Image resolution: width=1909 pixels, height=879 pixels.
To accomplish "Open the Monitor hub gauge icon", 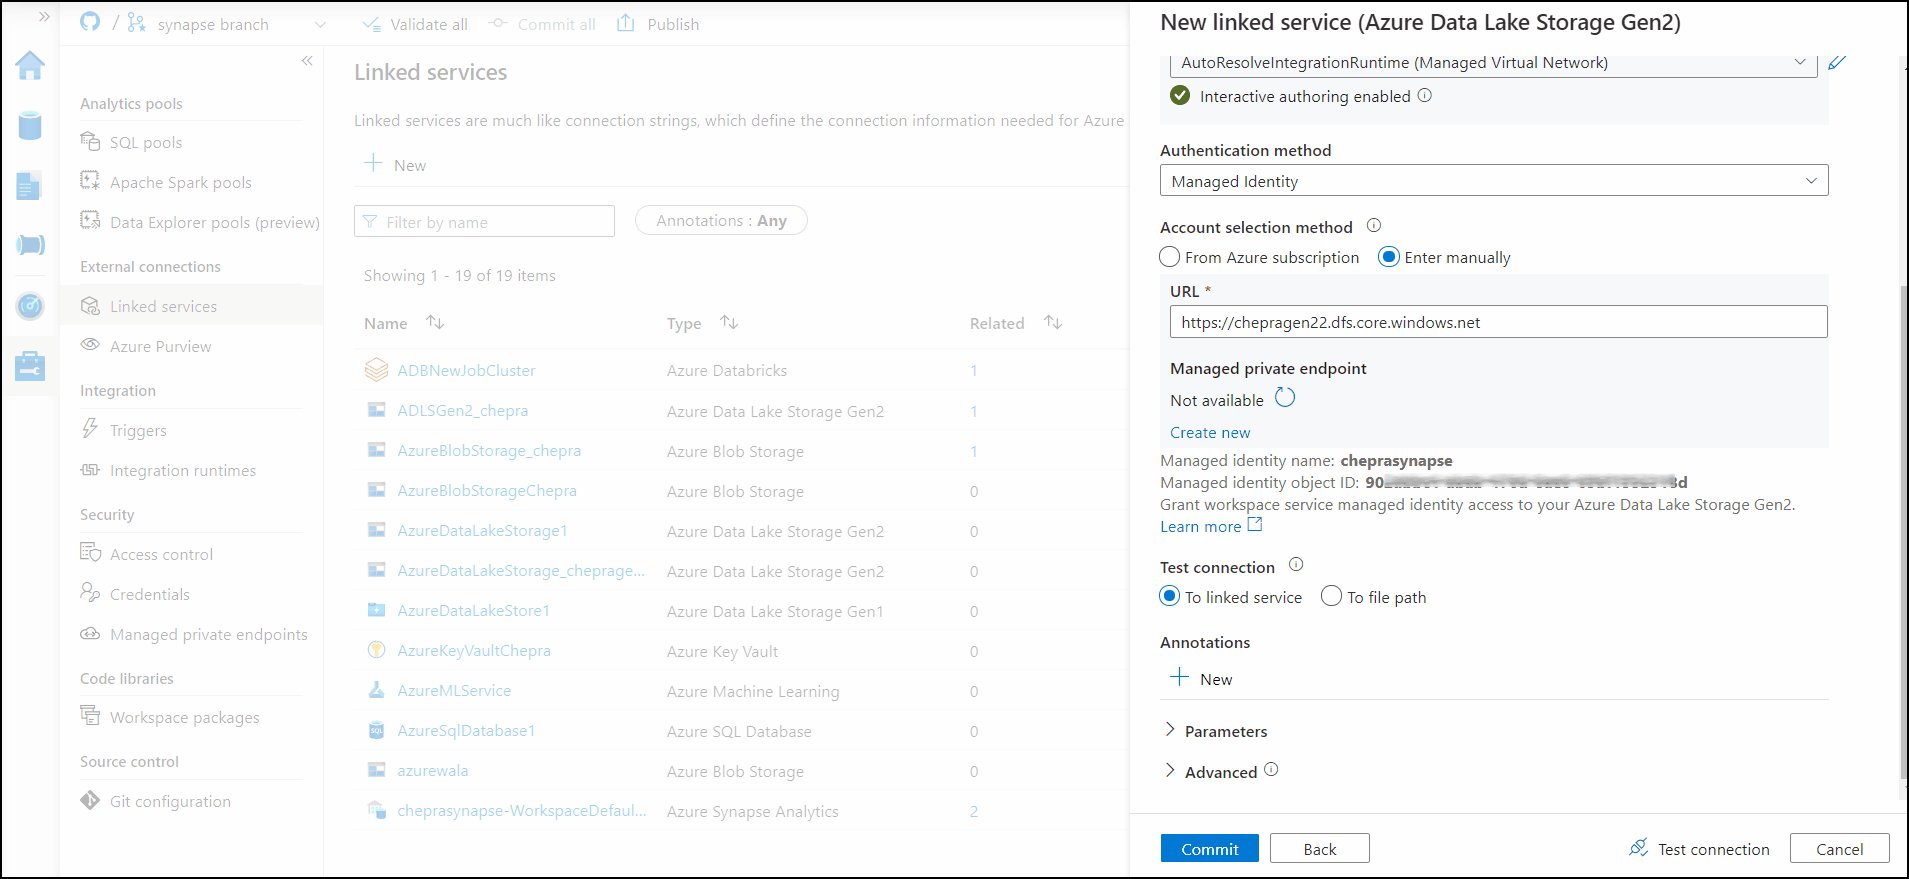I will tap(30, 306).
